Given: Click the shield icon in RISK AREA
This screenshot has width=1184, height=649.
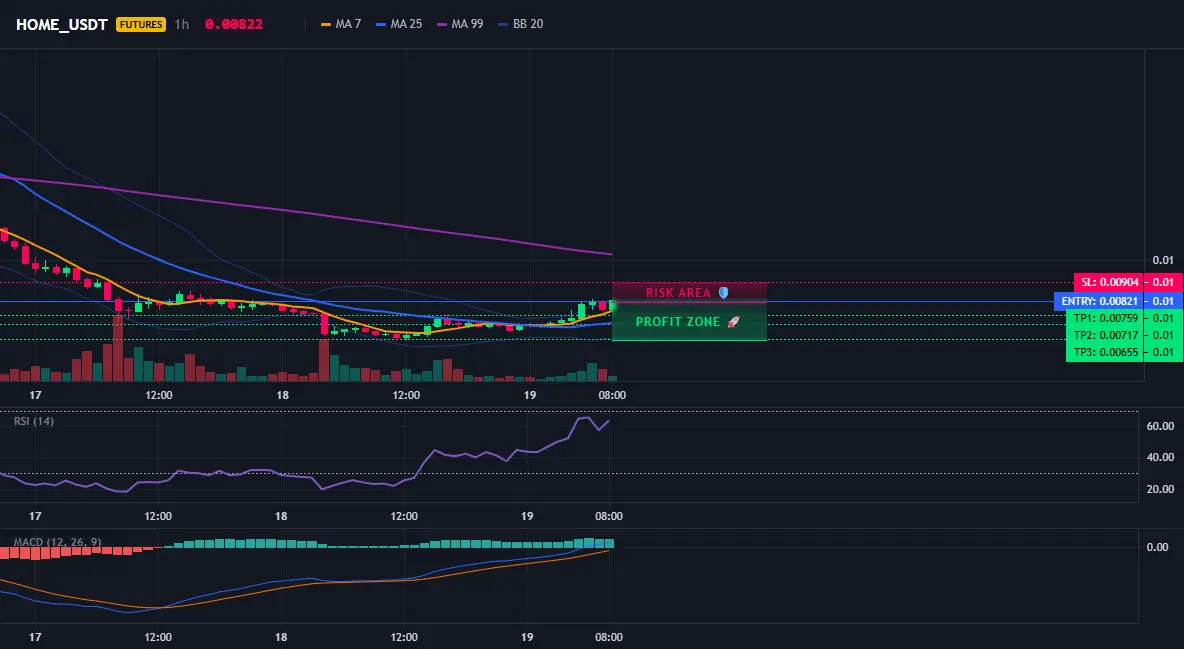Looking at the screenshot, I should pos(723,292).
